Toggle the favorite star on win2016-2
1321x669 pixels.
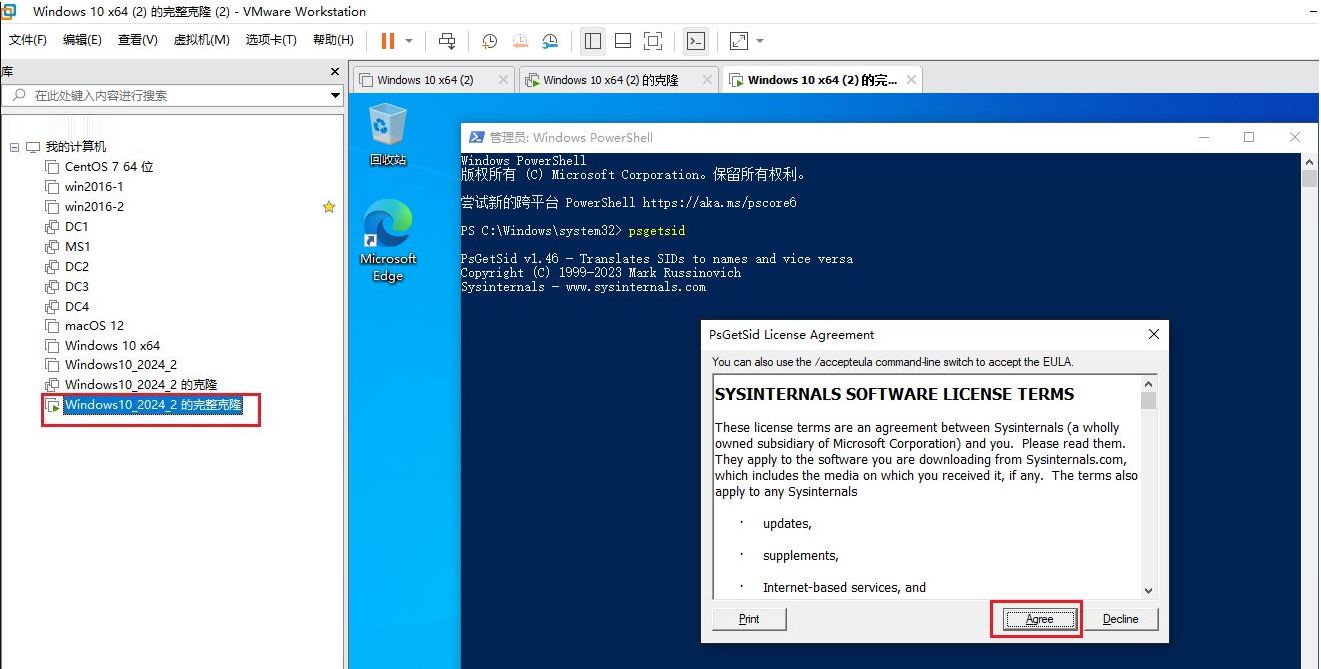[328, 207]
